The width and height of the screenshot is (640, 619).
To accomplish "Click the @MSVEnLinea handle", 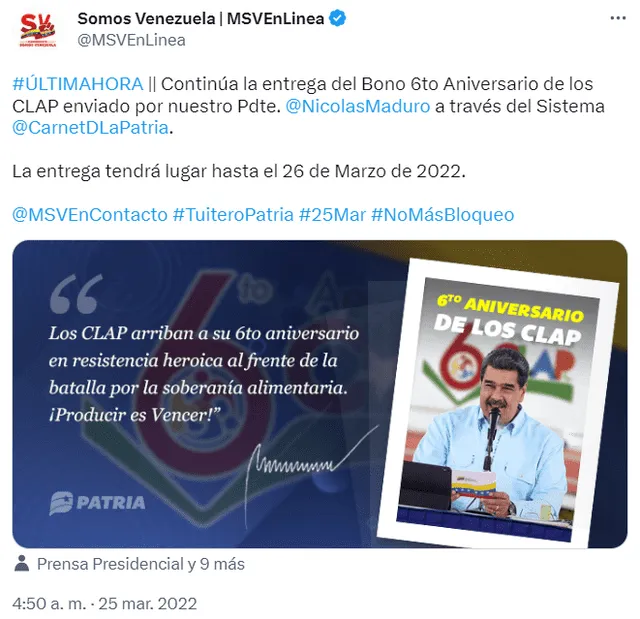I will (x=131, y=40).
